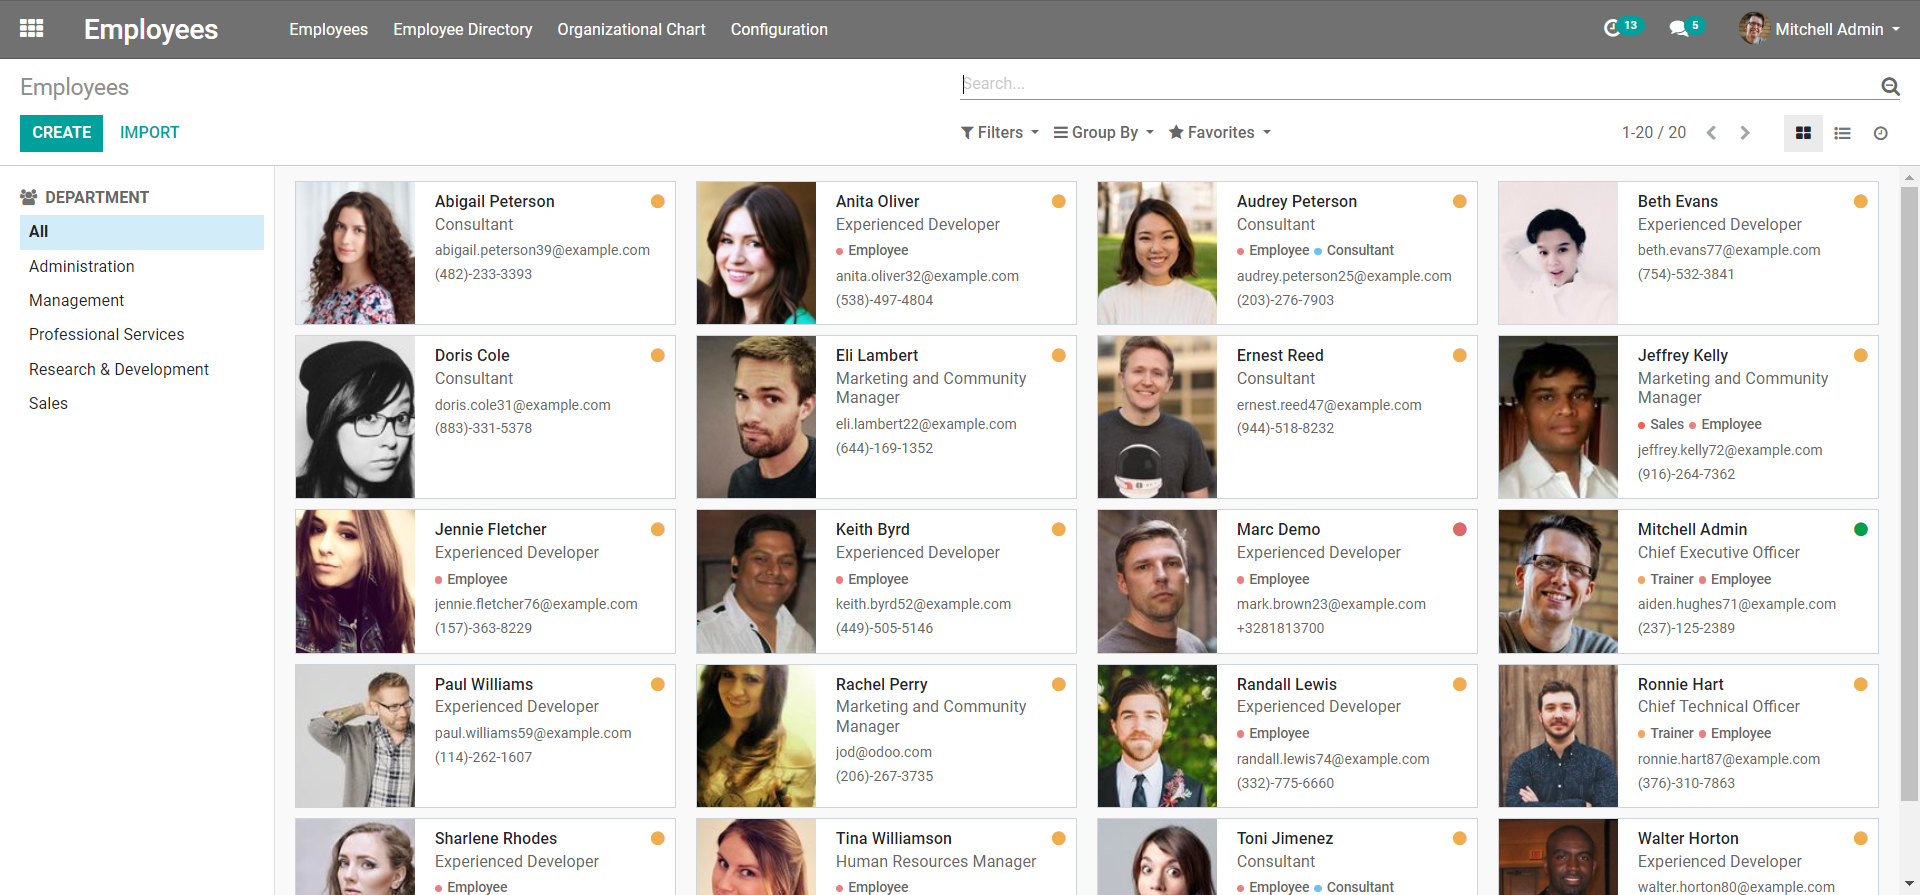
Task: Click Randall Lewis' orange status dot
Action: pyautogui.click(x=1460, y=684)
